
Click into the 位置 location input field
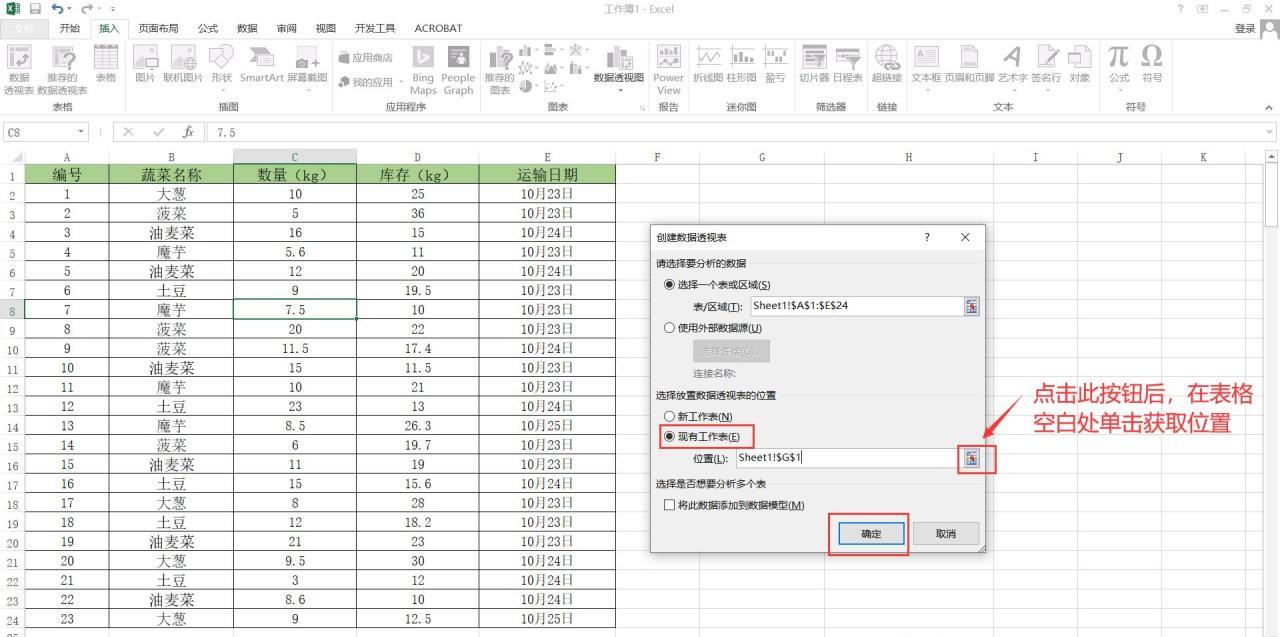pos(849,458)
